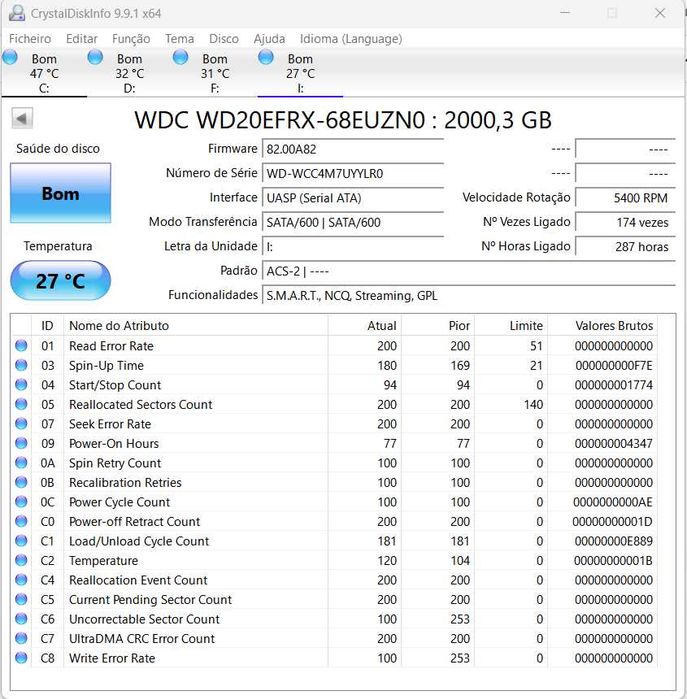Click the 'Reallocated Sectors Count' attribute name
Image resolution: width=687 pixels, height=699 pixels.
pos(140,404)
